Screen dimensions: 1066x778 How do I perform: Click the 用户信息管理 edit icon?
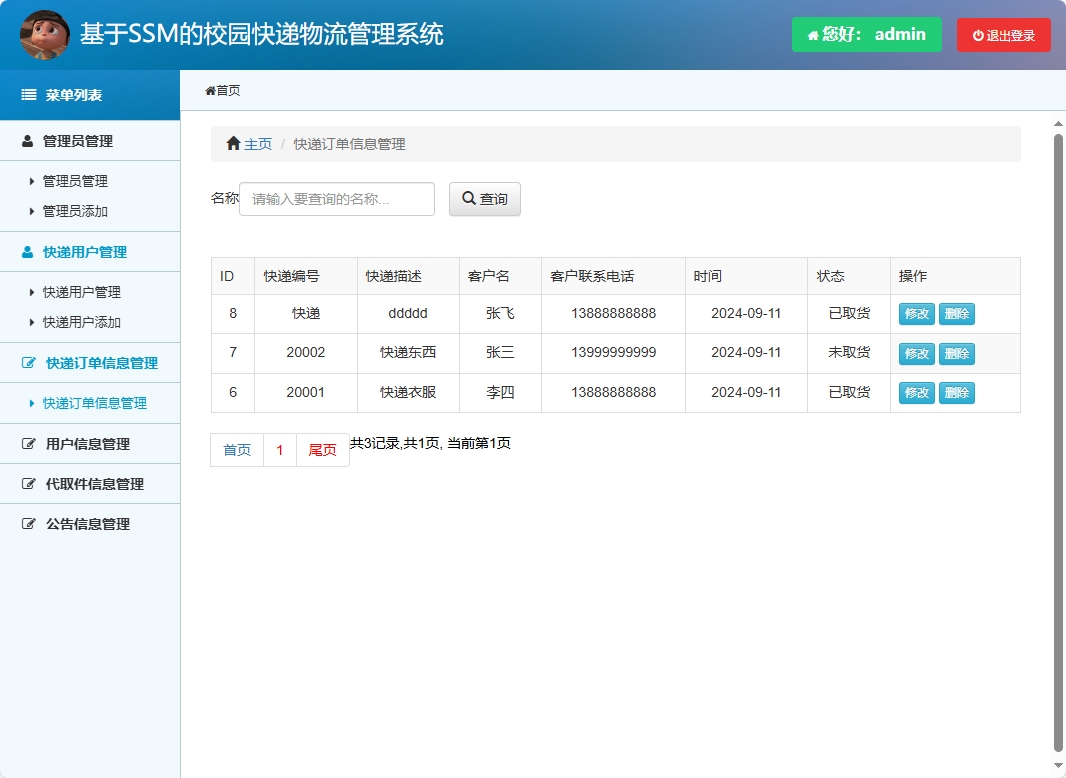click(x=27, y=443)
